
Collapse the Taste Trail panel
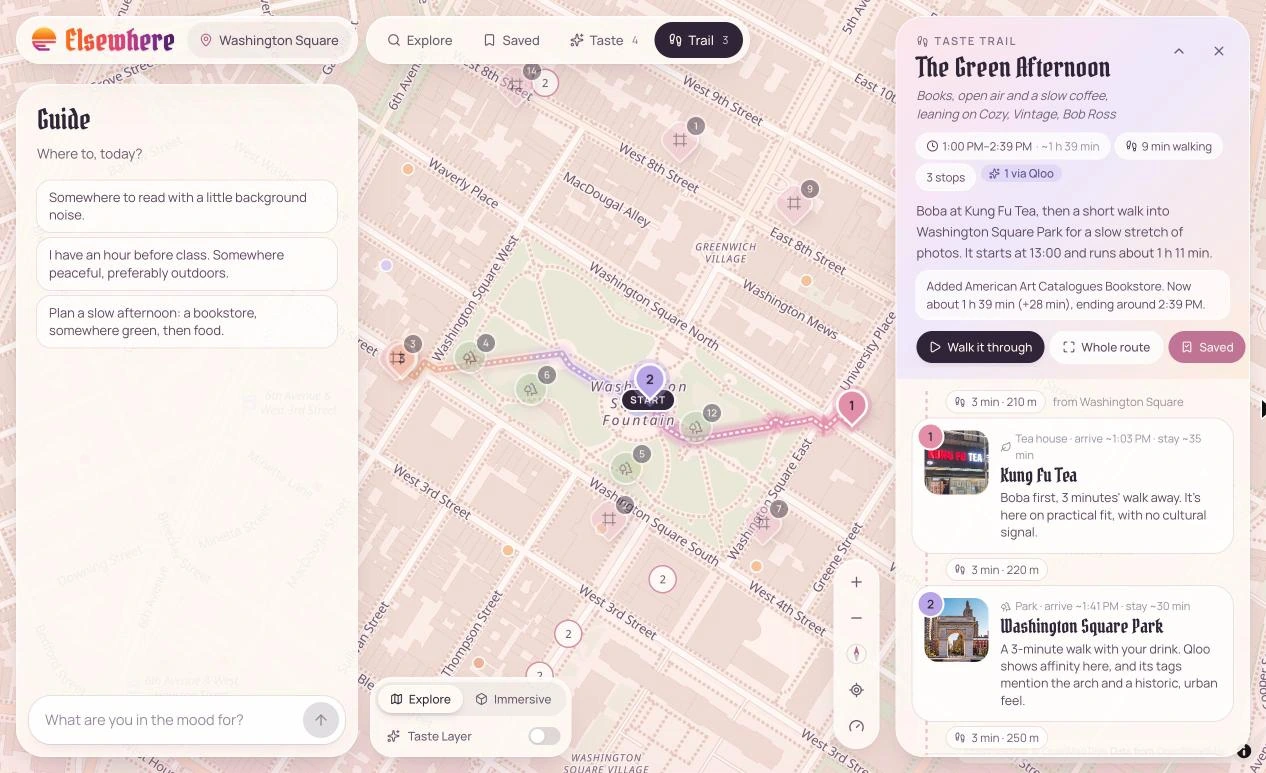pos(1179,51)
